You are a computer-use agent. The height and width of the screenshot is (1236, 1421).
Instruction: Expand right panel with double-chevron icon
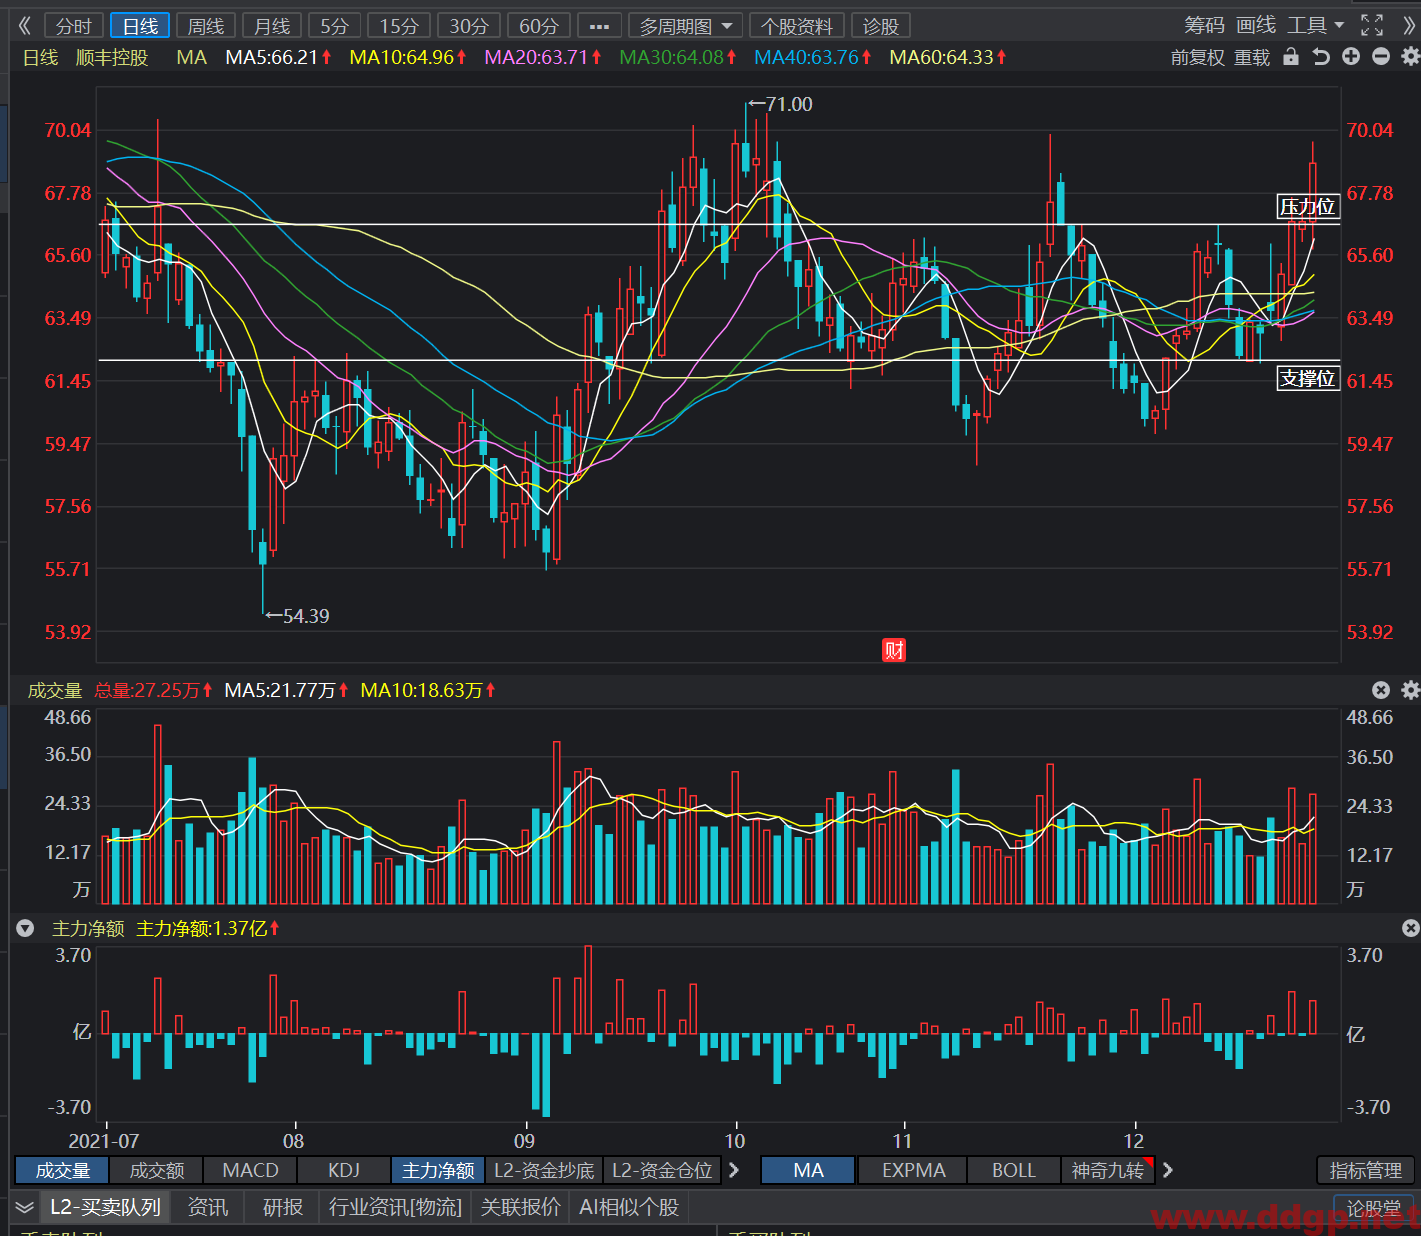tap(1409, 26)
